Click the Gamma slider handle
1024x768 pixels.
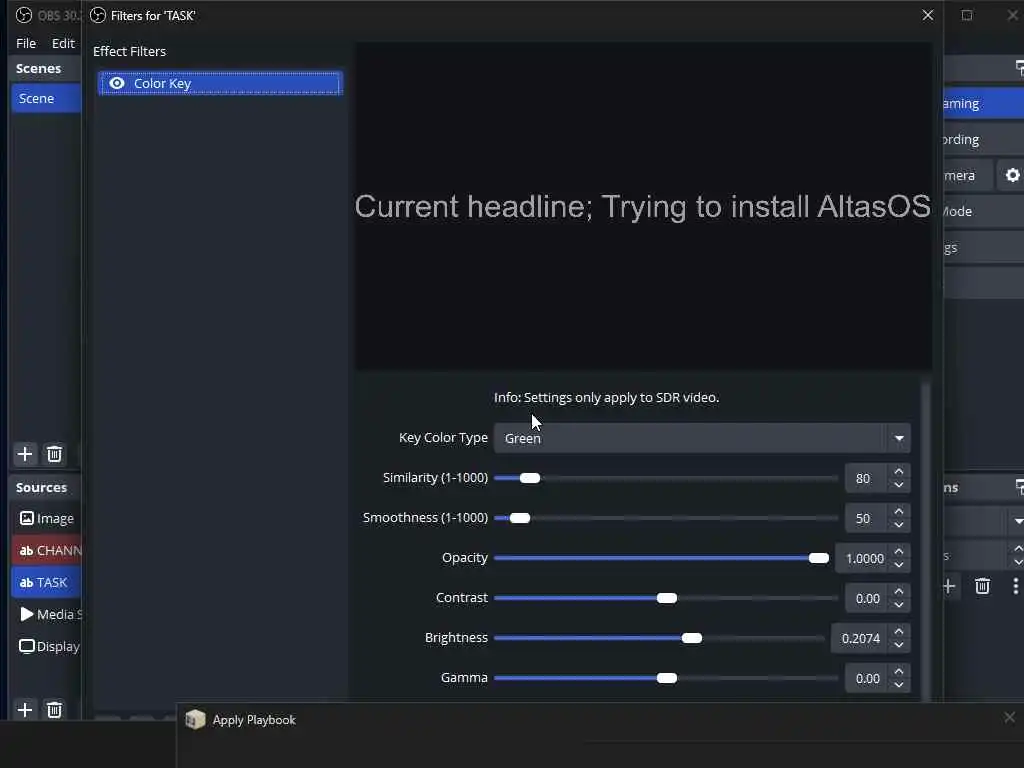667,678
